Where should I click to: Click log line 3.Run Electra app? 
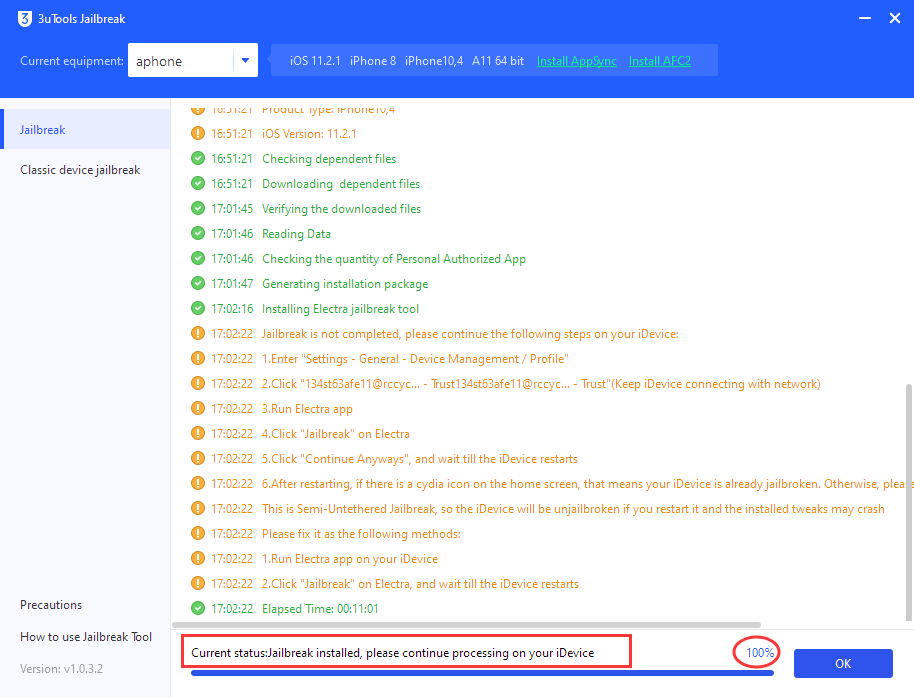click(307, 409)
